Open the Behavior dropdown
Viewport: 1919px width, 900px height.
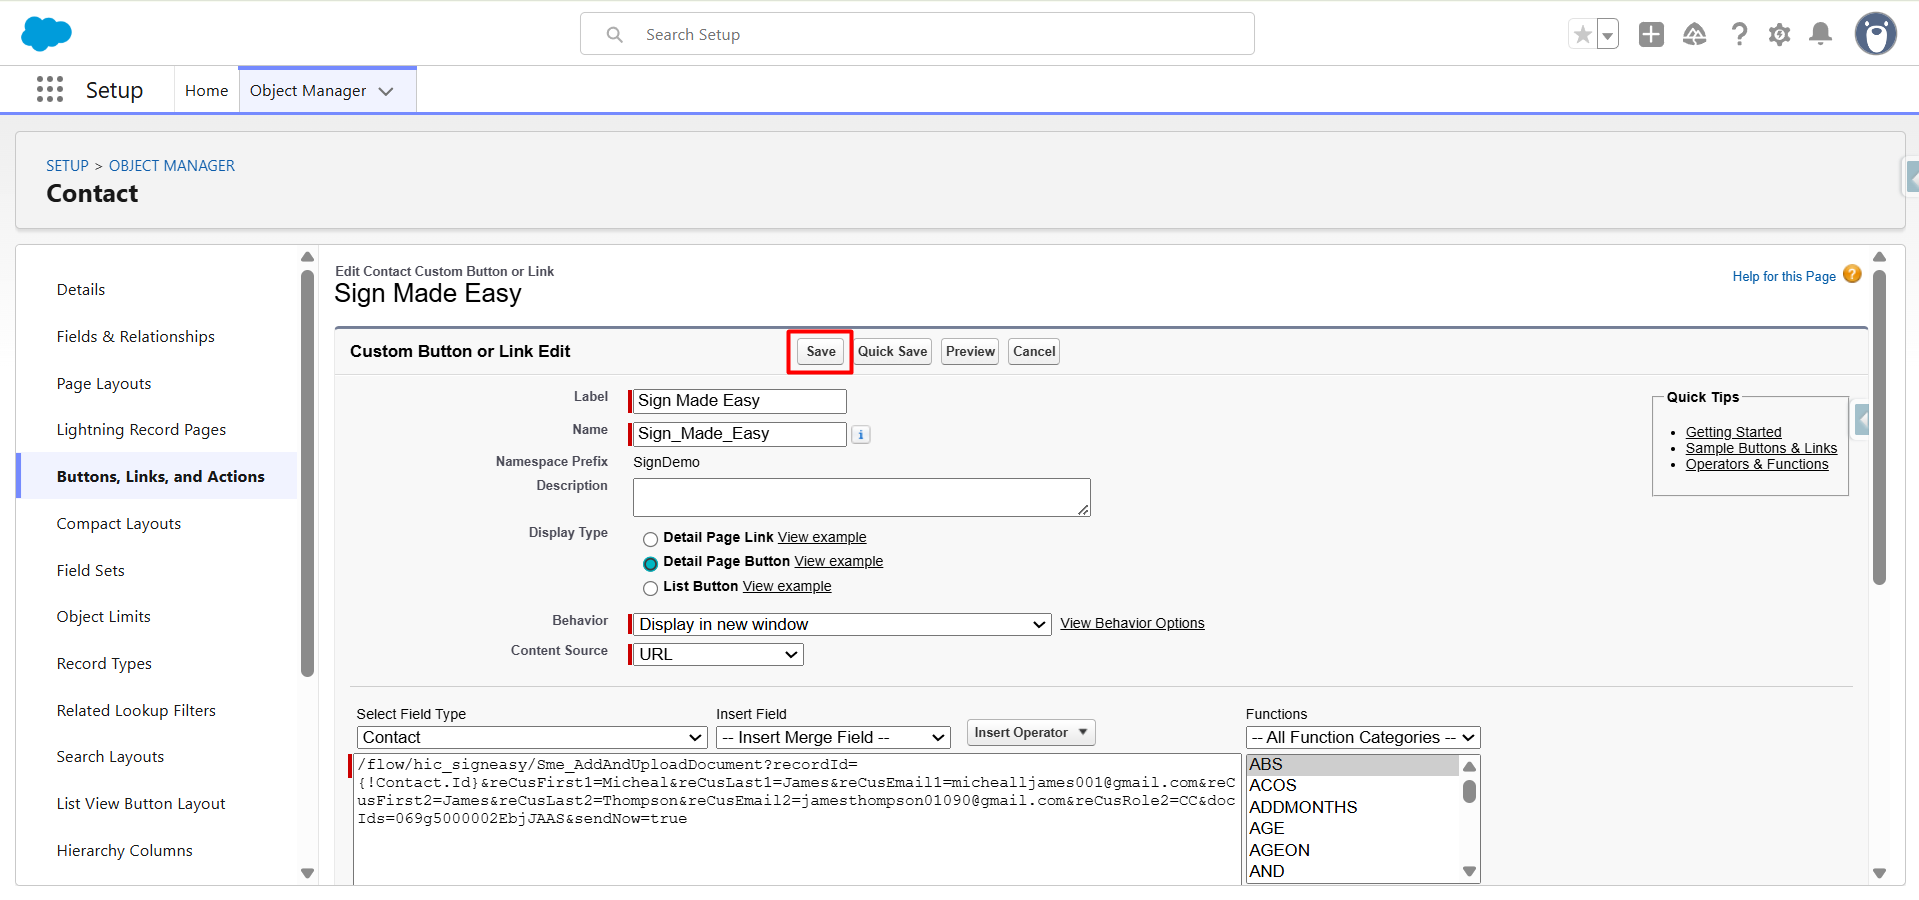841,625
